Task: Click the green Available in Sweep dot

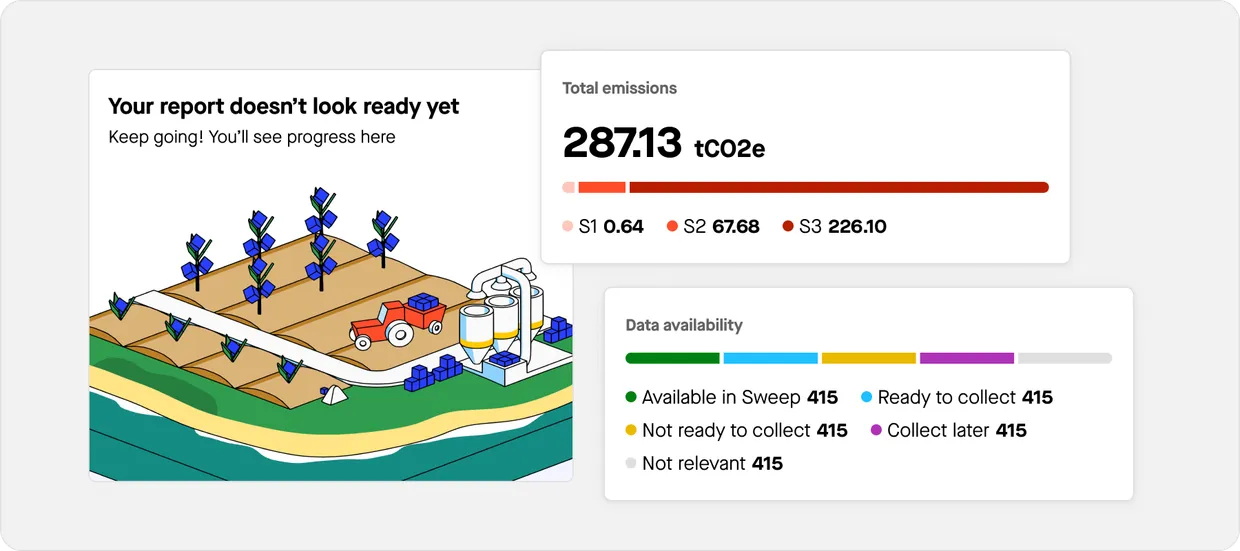Action: tap(631, 398)
